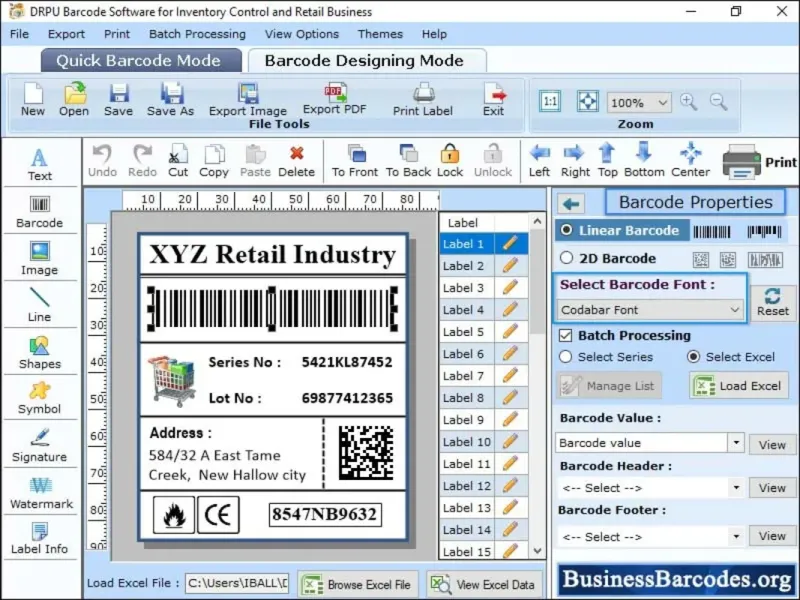The height and width of the screenshot is (600, 800).
Task: Cut the selected object
Action: click(178, 161)
